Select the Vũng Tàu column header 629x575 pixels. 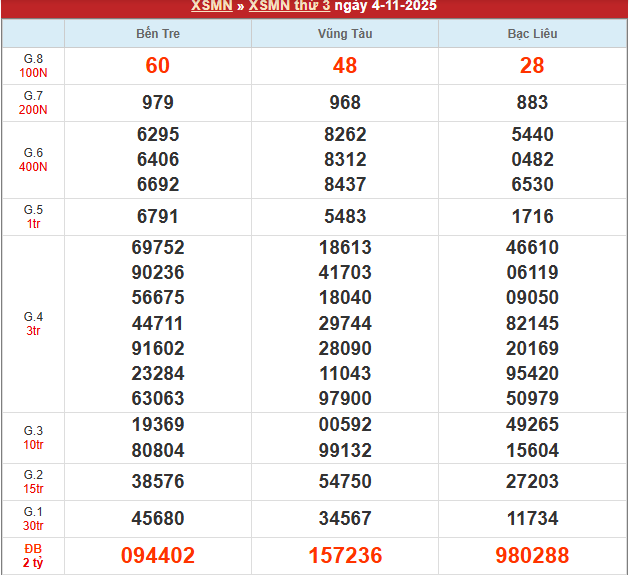(x=345, y=34)
